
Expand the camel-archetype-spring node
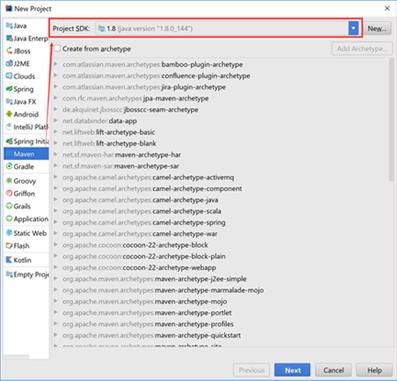56,222
